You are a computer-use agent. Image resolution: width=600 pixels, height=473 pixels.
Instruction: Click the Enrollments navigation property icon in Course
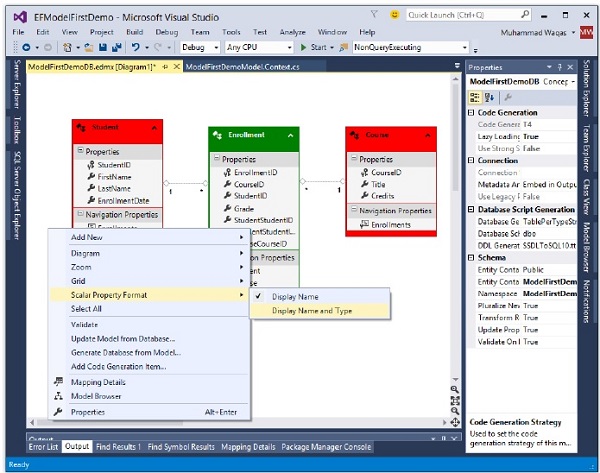(364, 226)
